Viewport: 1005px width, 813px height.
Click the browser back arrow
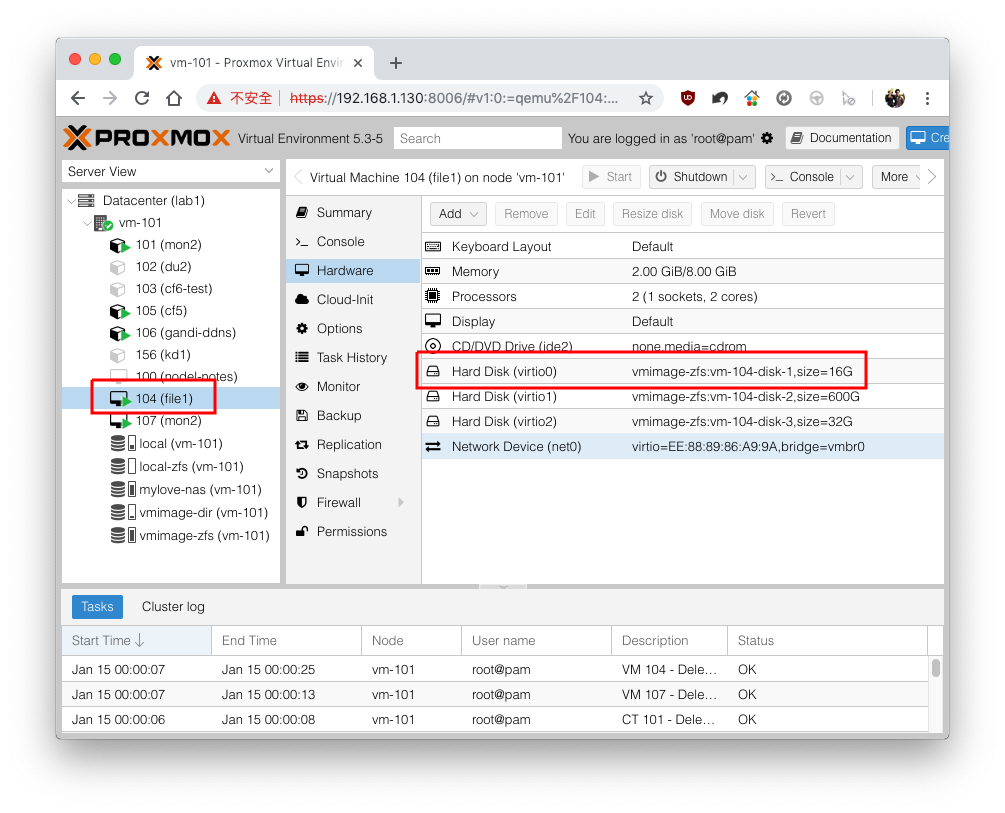click(78, 98)
